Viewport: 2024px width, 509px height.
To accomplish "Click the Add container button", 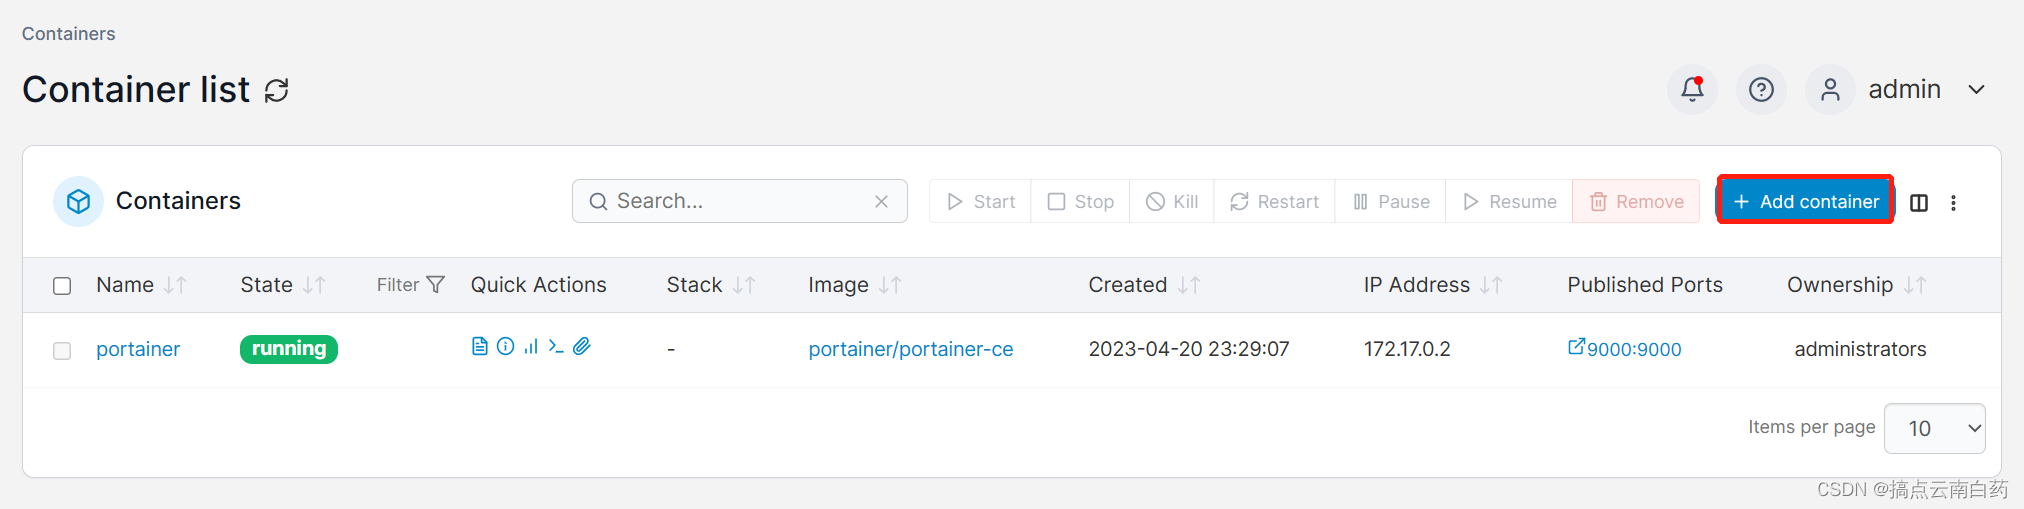I will click(1805, 201).
